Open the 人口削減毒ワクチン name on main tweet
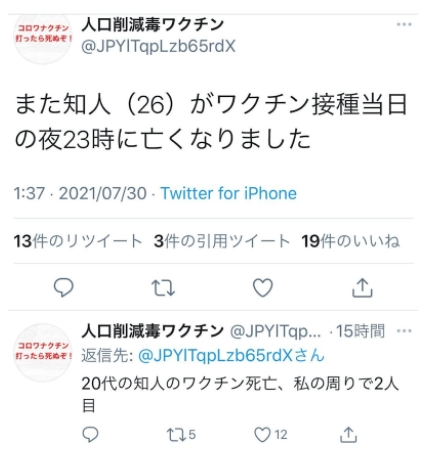 click(x=152, y=25)
